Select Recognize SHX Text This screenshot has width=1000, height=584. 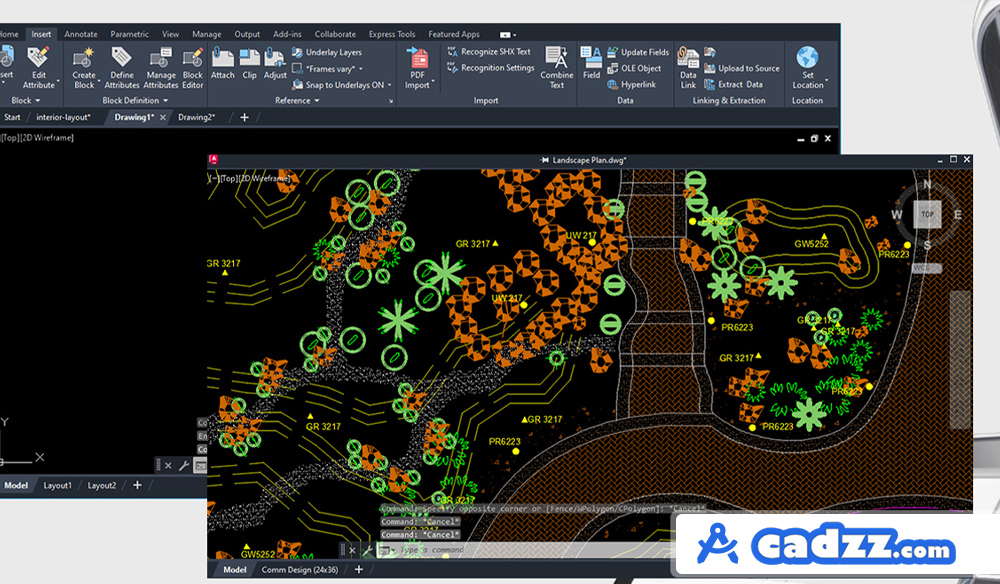point(489,52)
